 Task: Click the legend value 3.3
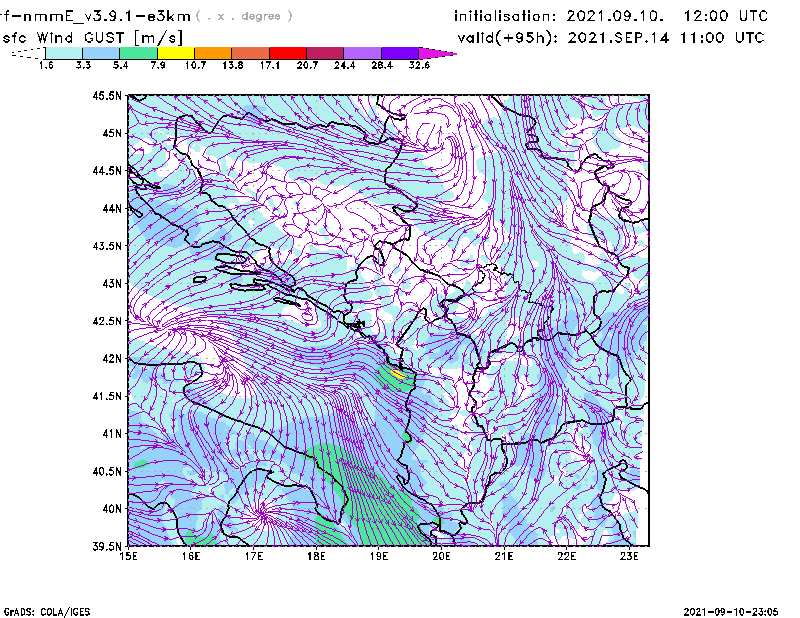point(83,65)
